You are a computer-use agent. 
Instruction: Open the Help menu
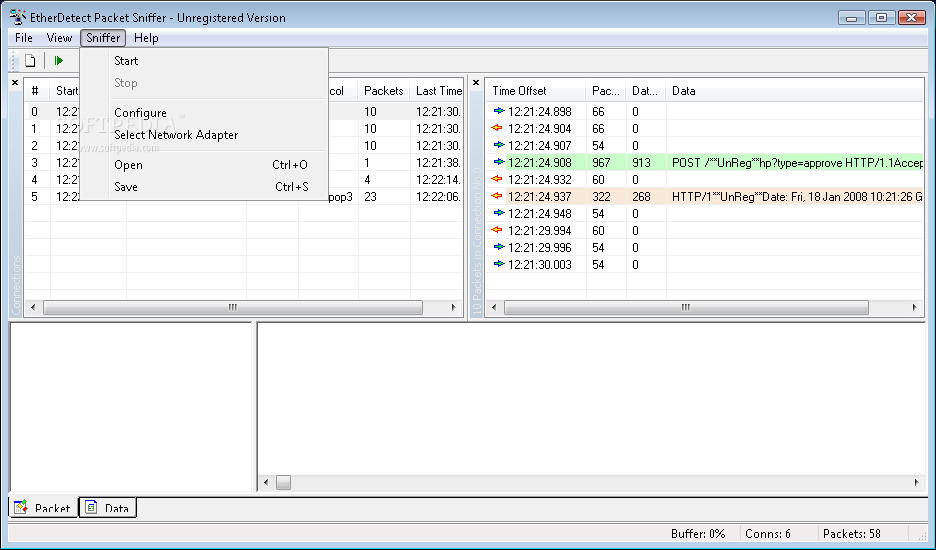pos(146,38)
